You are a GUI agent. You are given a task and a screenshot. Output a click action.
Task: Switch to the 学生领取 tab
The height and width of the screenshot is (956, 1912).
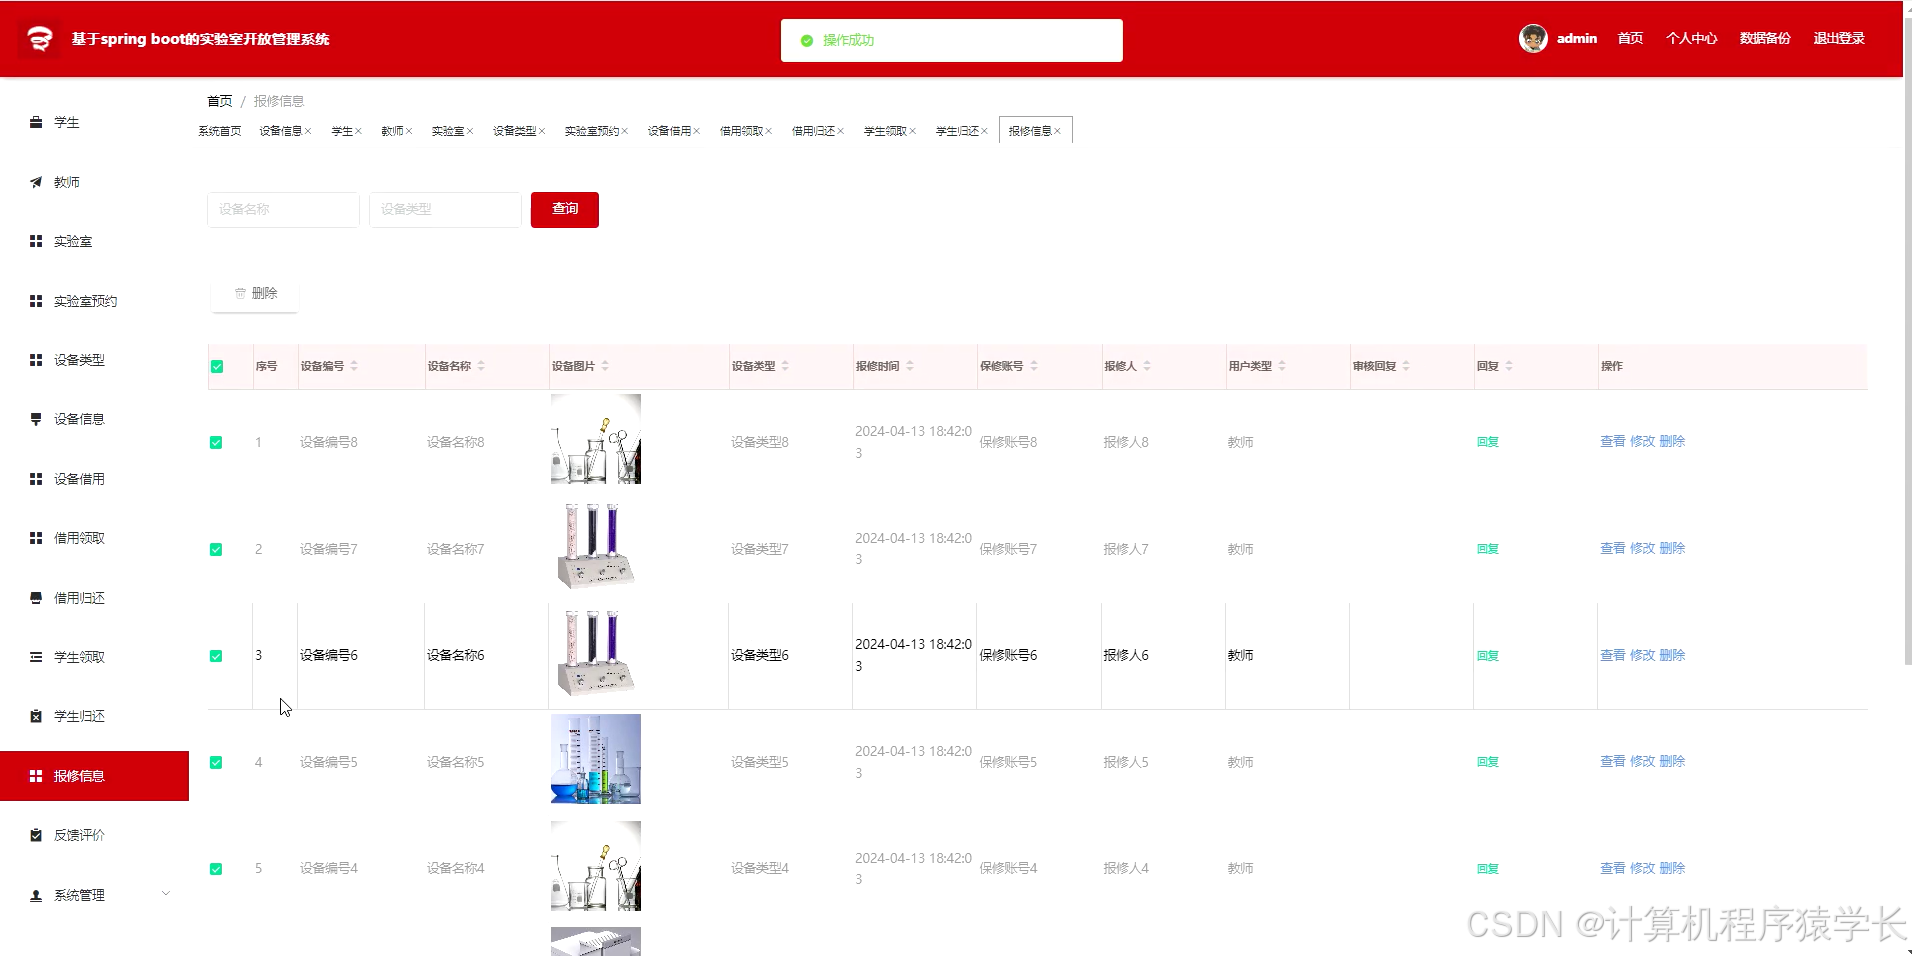pyautogui.click(x=885, y=131)
